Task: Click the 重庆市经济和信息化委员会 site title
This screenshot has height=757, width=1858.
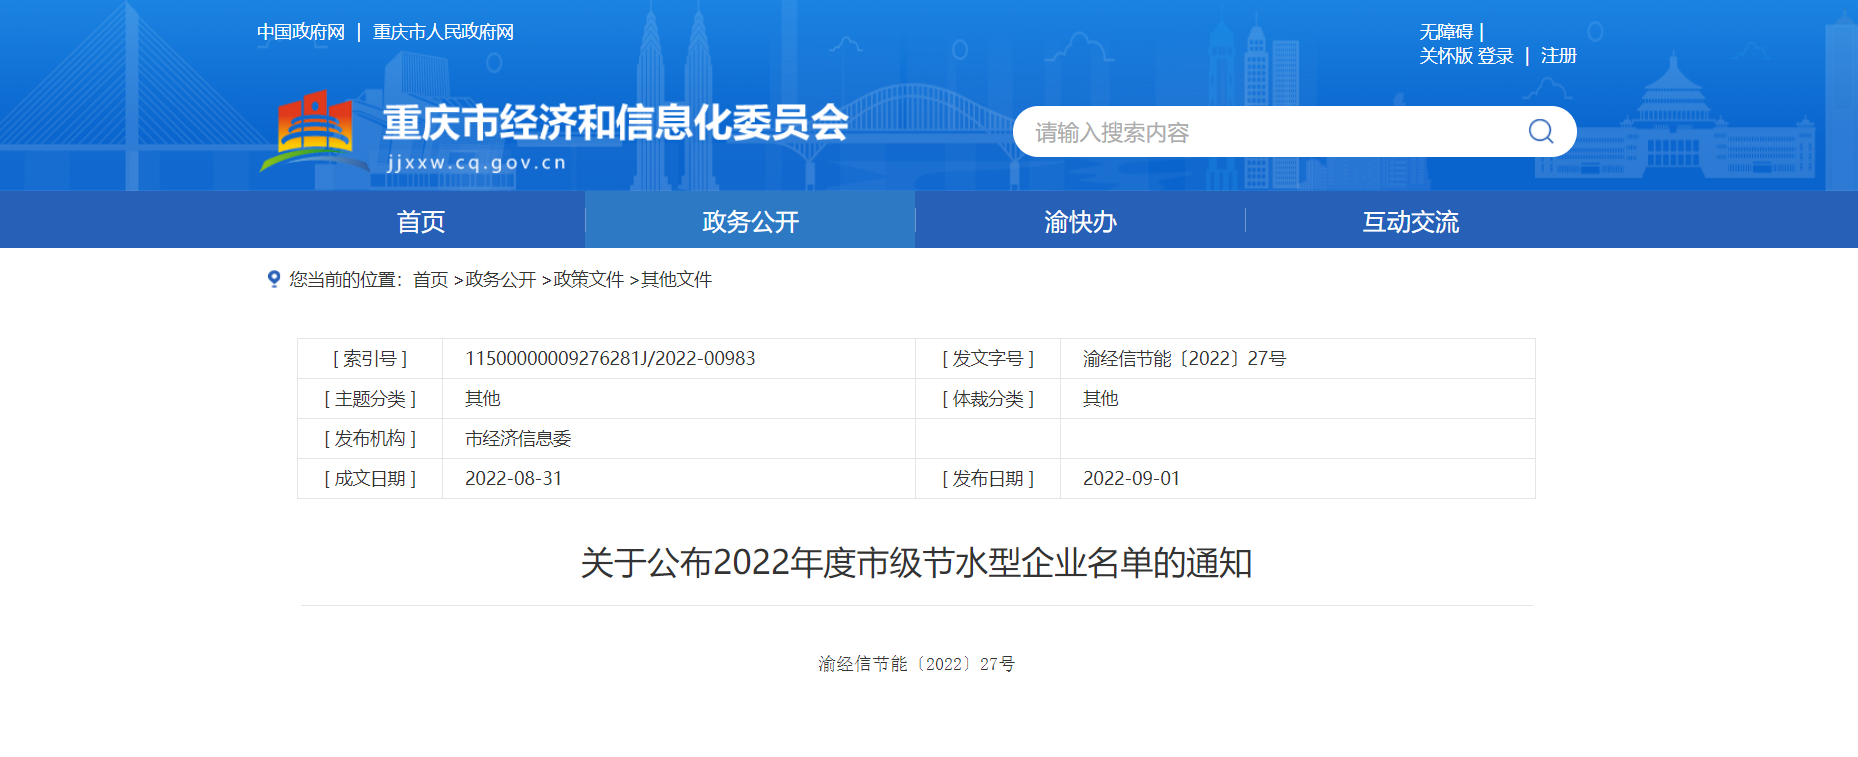Action: pos(615,123)
